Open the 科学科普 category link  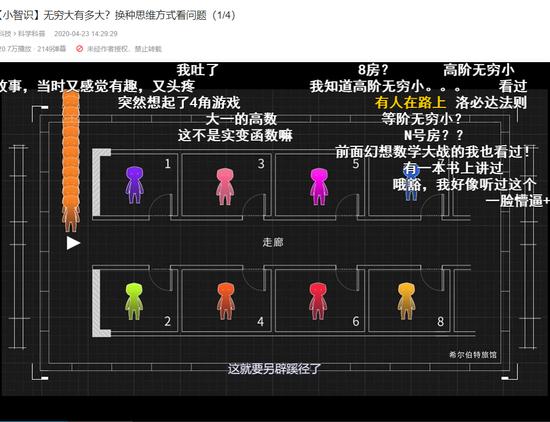tap(32, 34)
